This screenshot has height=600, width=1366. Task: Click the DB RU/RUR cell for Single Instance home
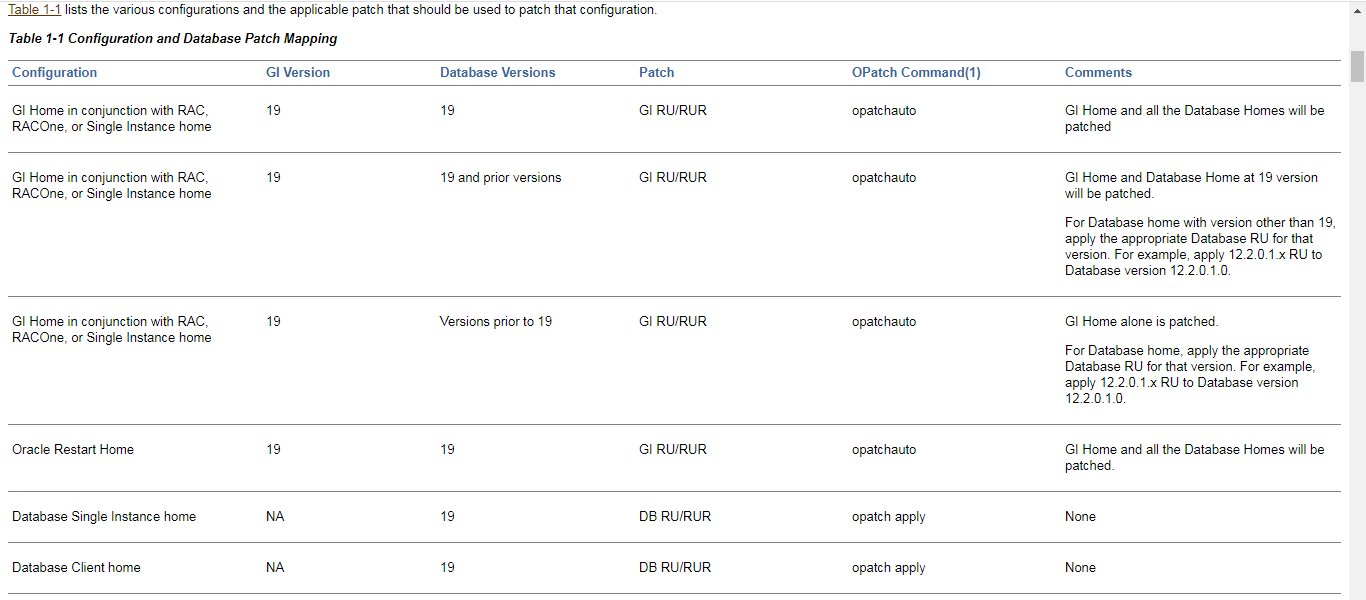pos(675,516)
